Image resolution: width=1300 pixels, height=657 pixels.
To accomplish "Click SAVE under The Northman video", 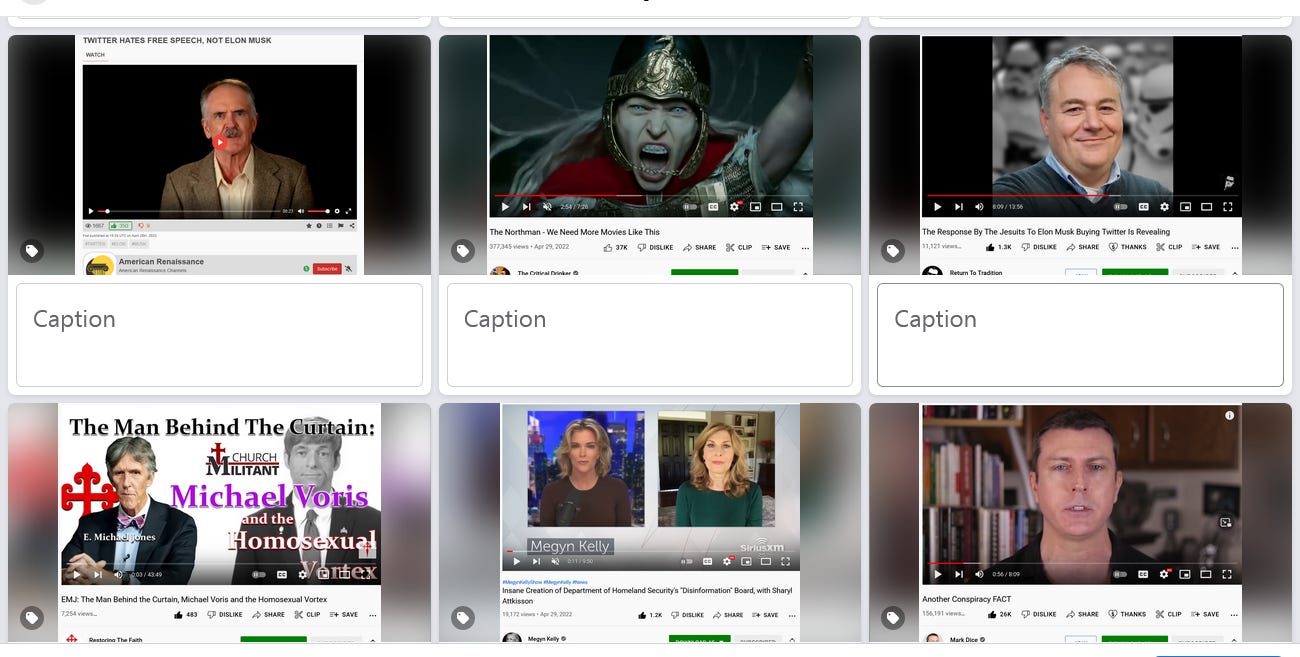I will [777, 247].
